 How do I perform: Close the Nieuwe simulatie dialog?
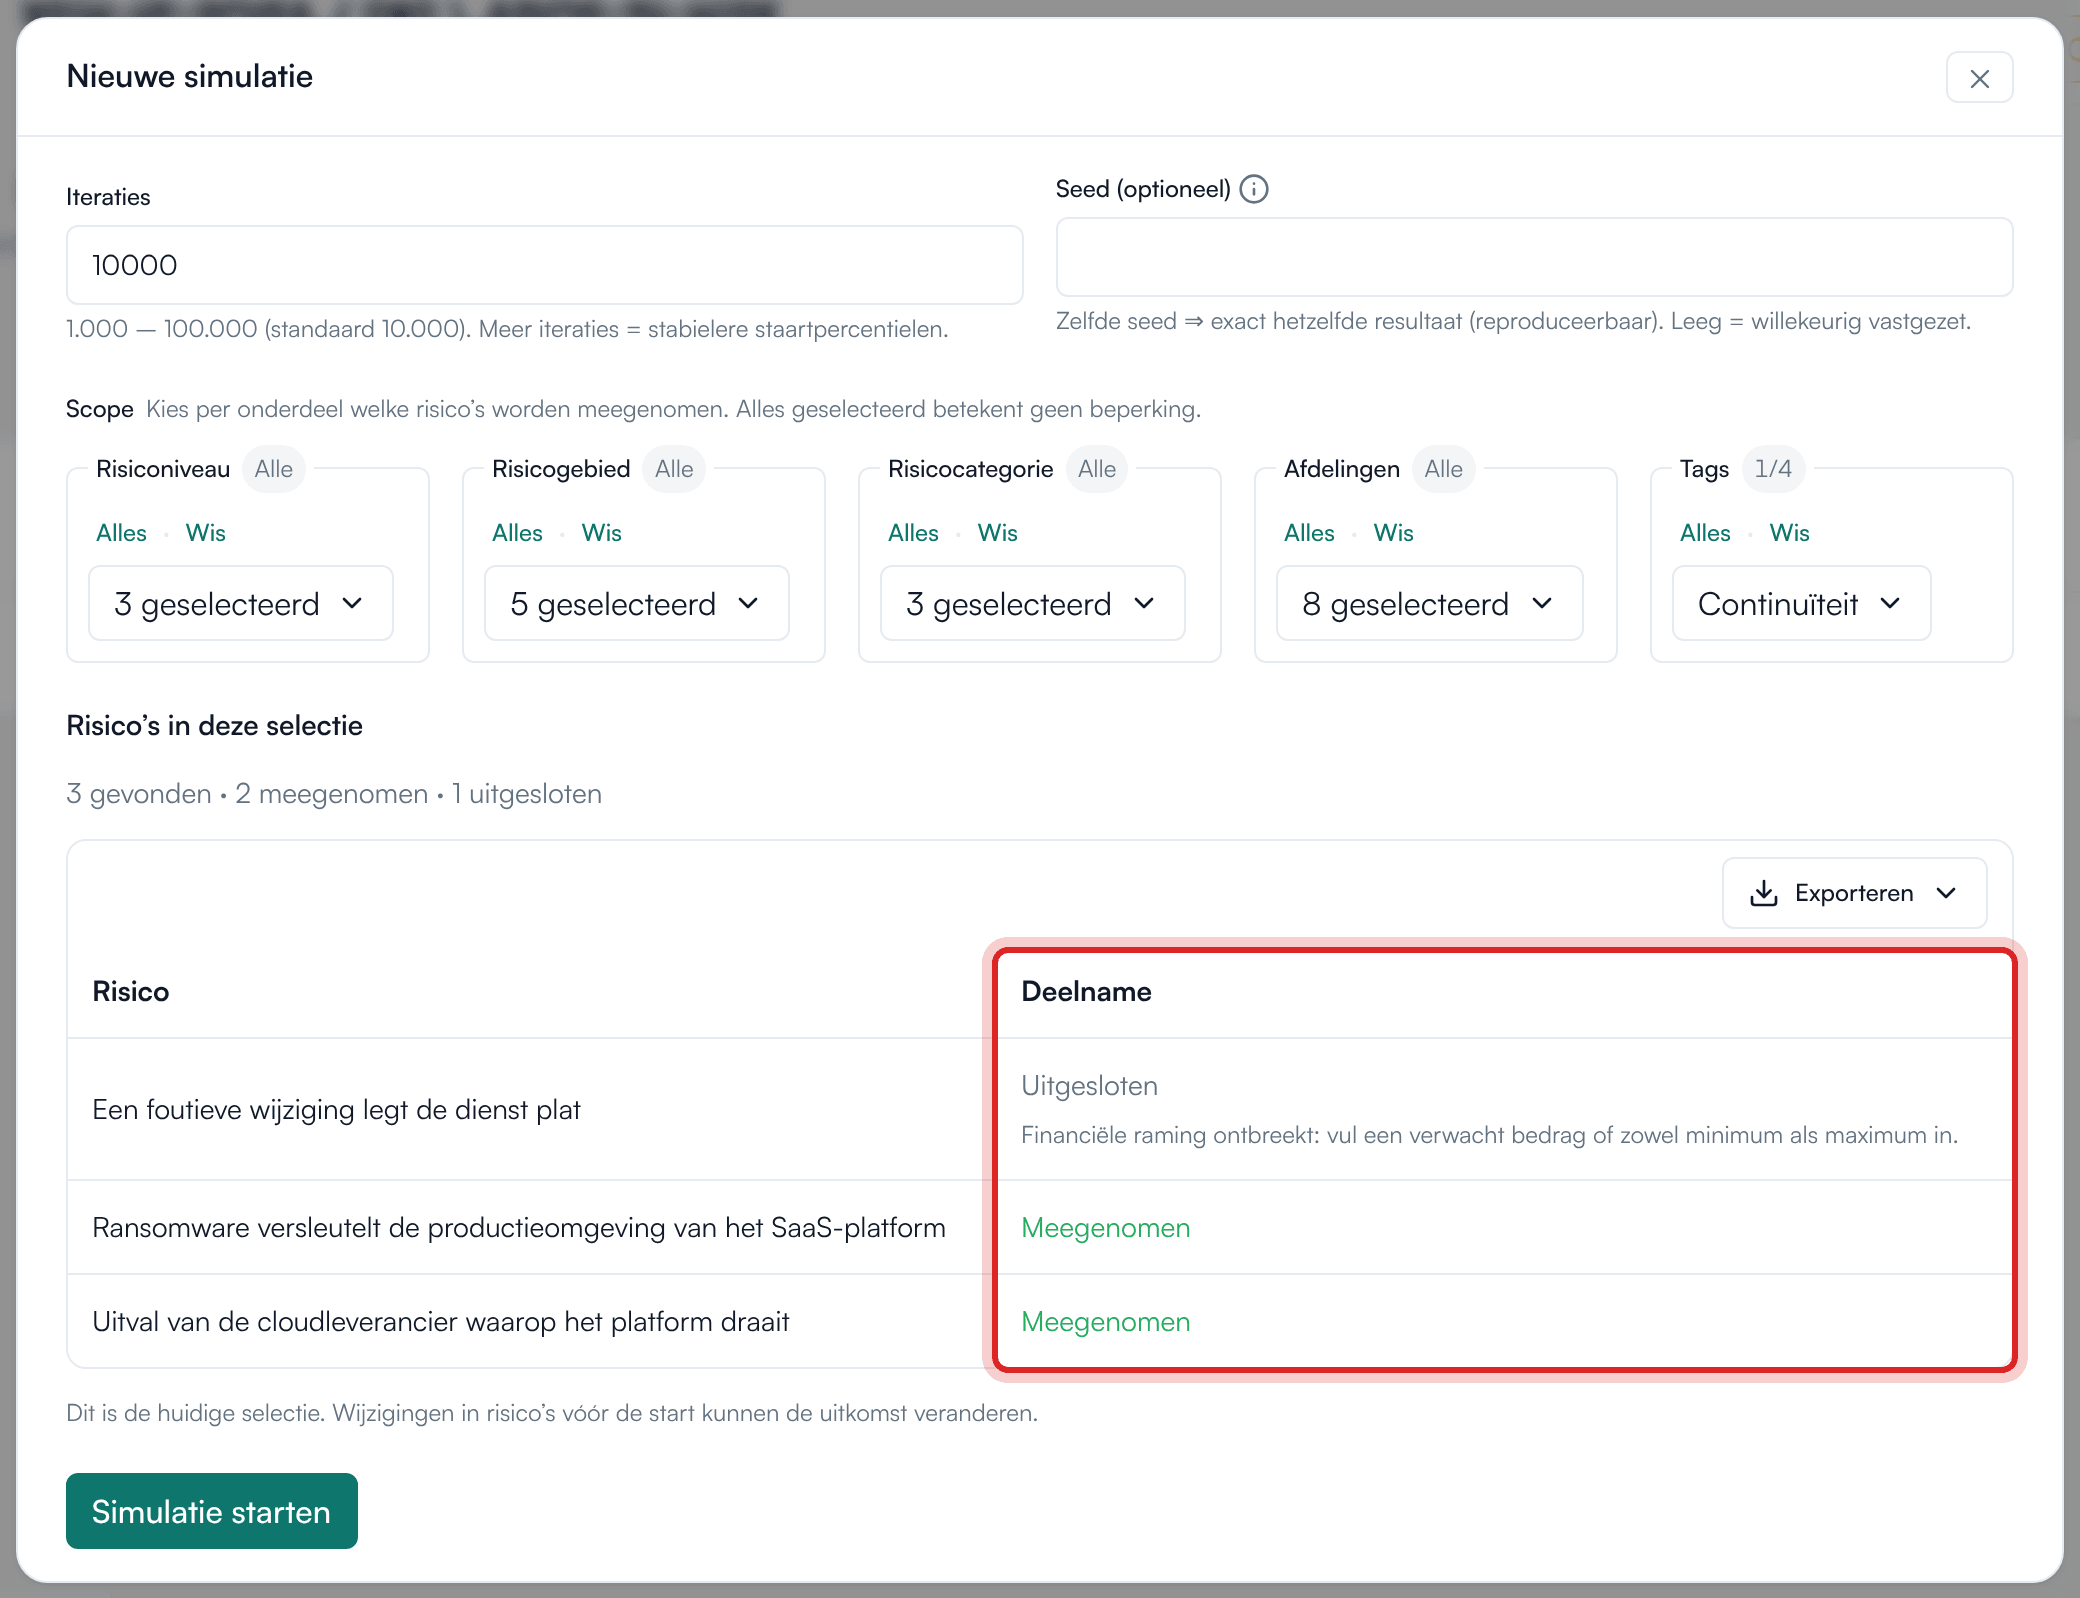pyautogui.click(x=1979, y=78)
